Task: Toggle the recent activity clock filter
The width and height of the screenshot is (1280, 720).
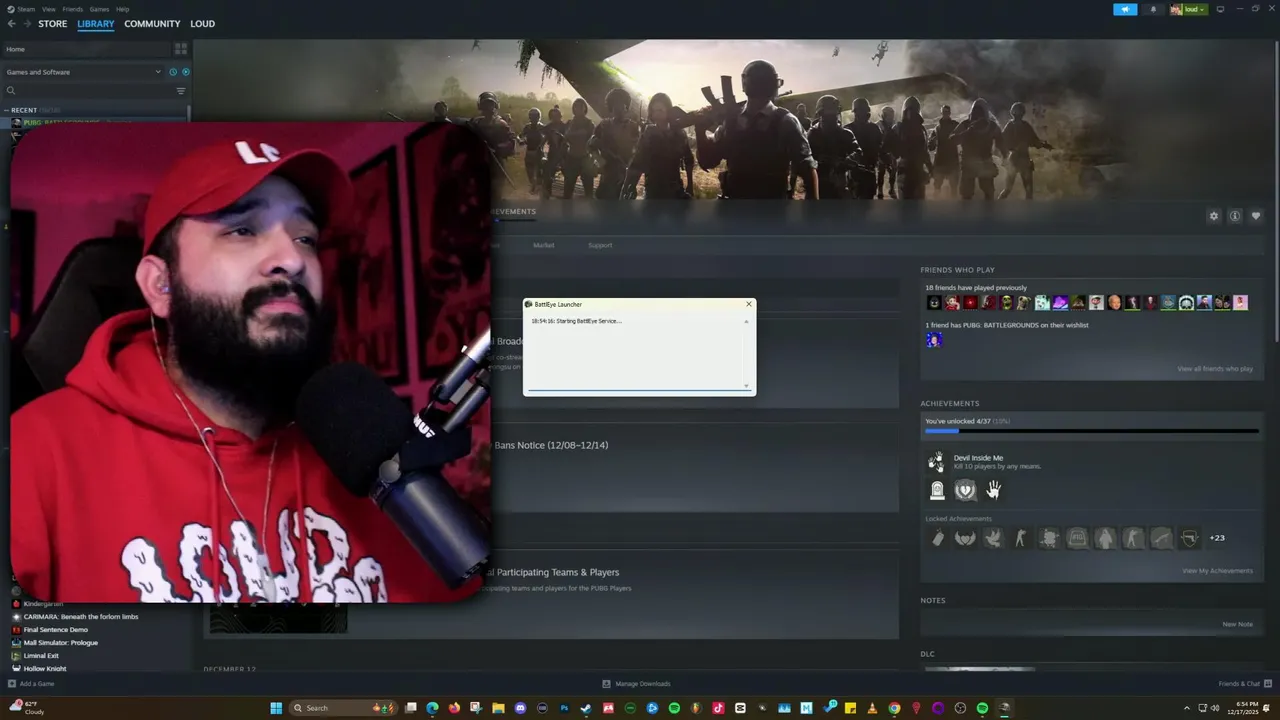Action: tap(173, 72)
